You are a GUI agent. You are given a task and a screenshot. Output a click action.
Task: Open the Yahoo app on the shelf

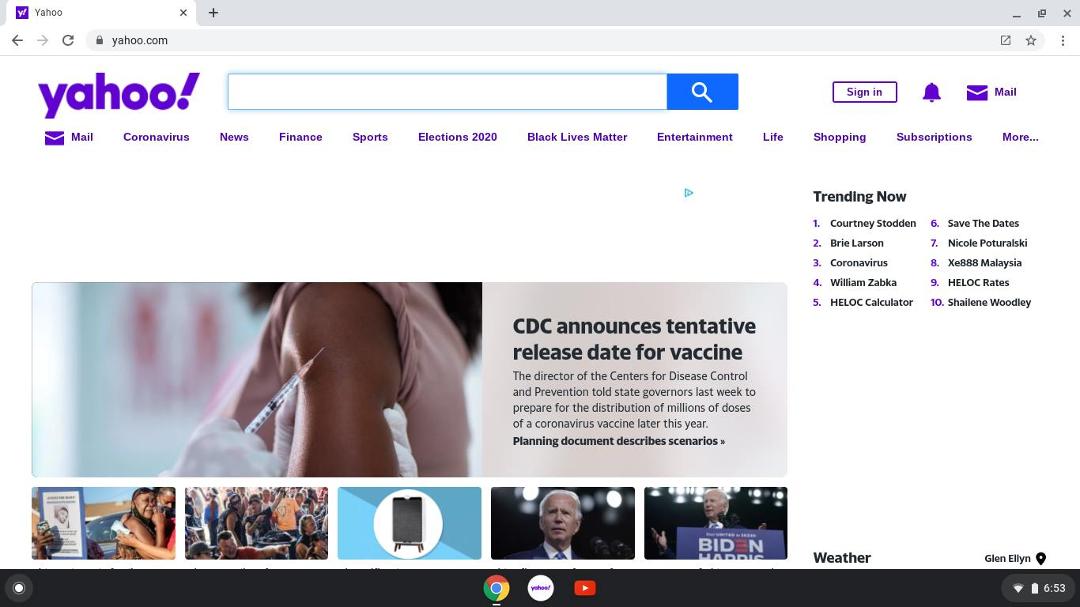click(x=541, y=588)
